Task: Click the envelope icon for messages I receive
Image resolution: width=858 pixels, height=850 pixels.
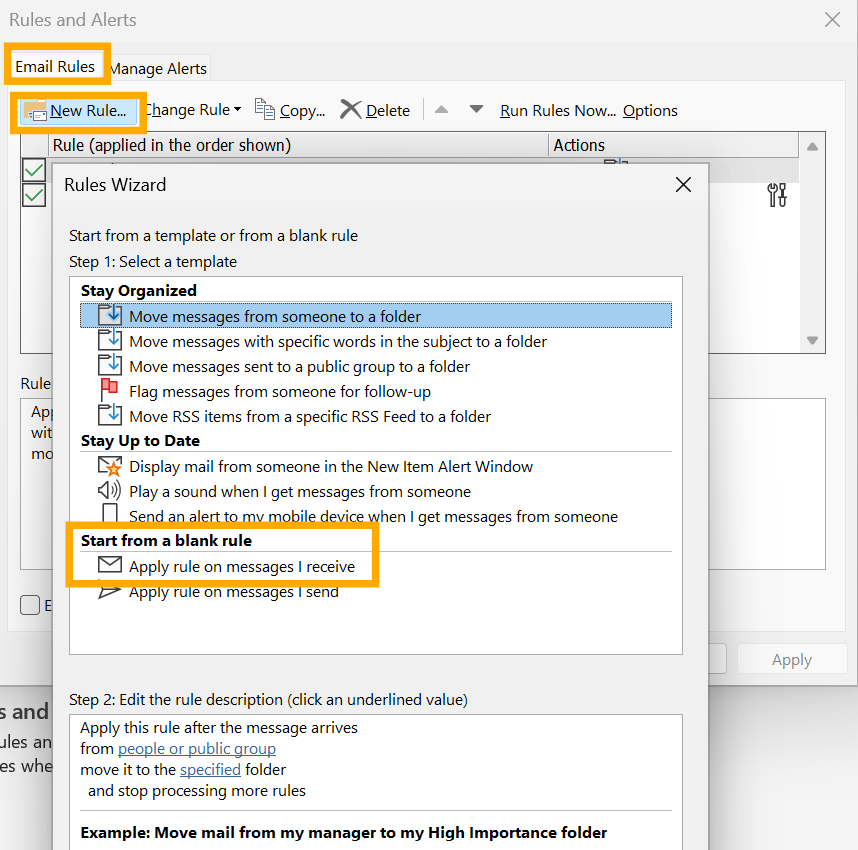Action: pyautogui.click(x=109, y=564)
